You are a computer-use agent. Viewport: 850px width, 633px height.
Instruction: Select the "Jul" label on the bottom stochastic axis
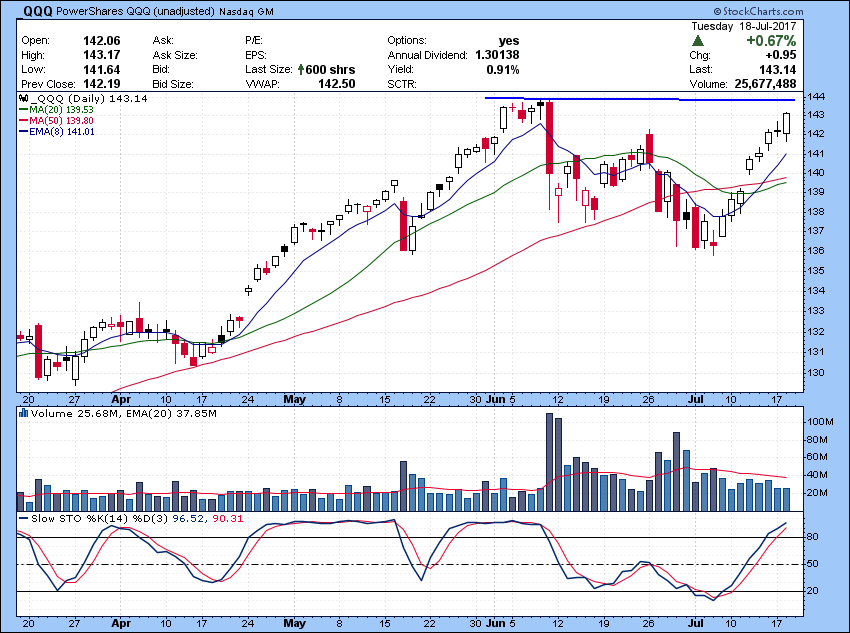(x=696, y=623)
